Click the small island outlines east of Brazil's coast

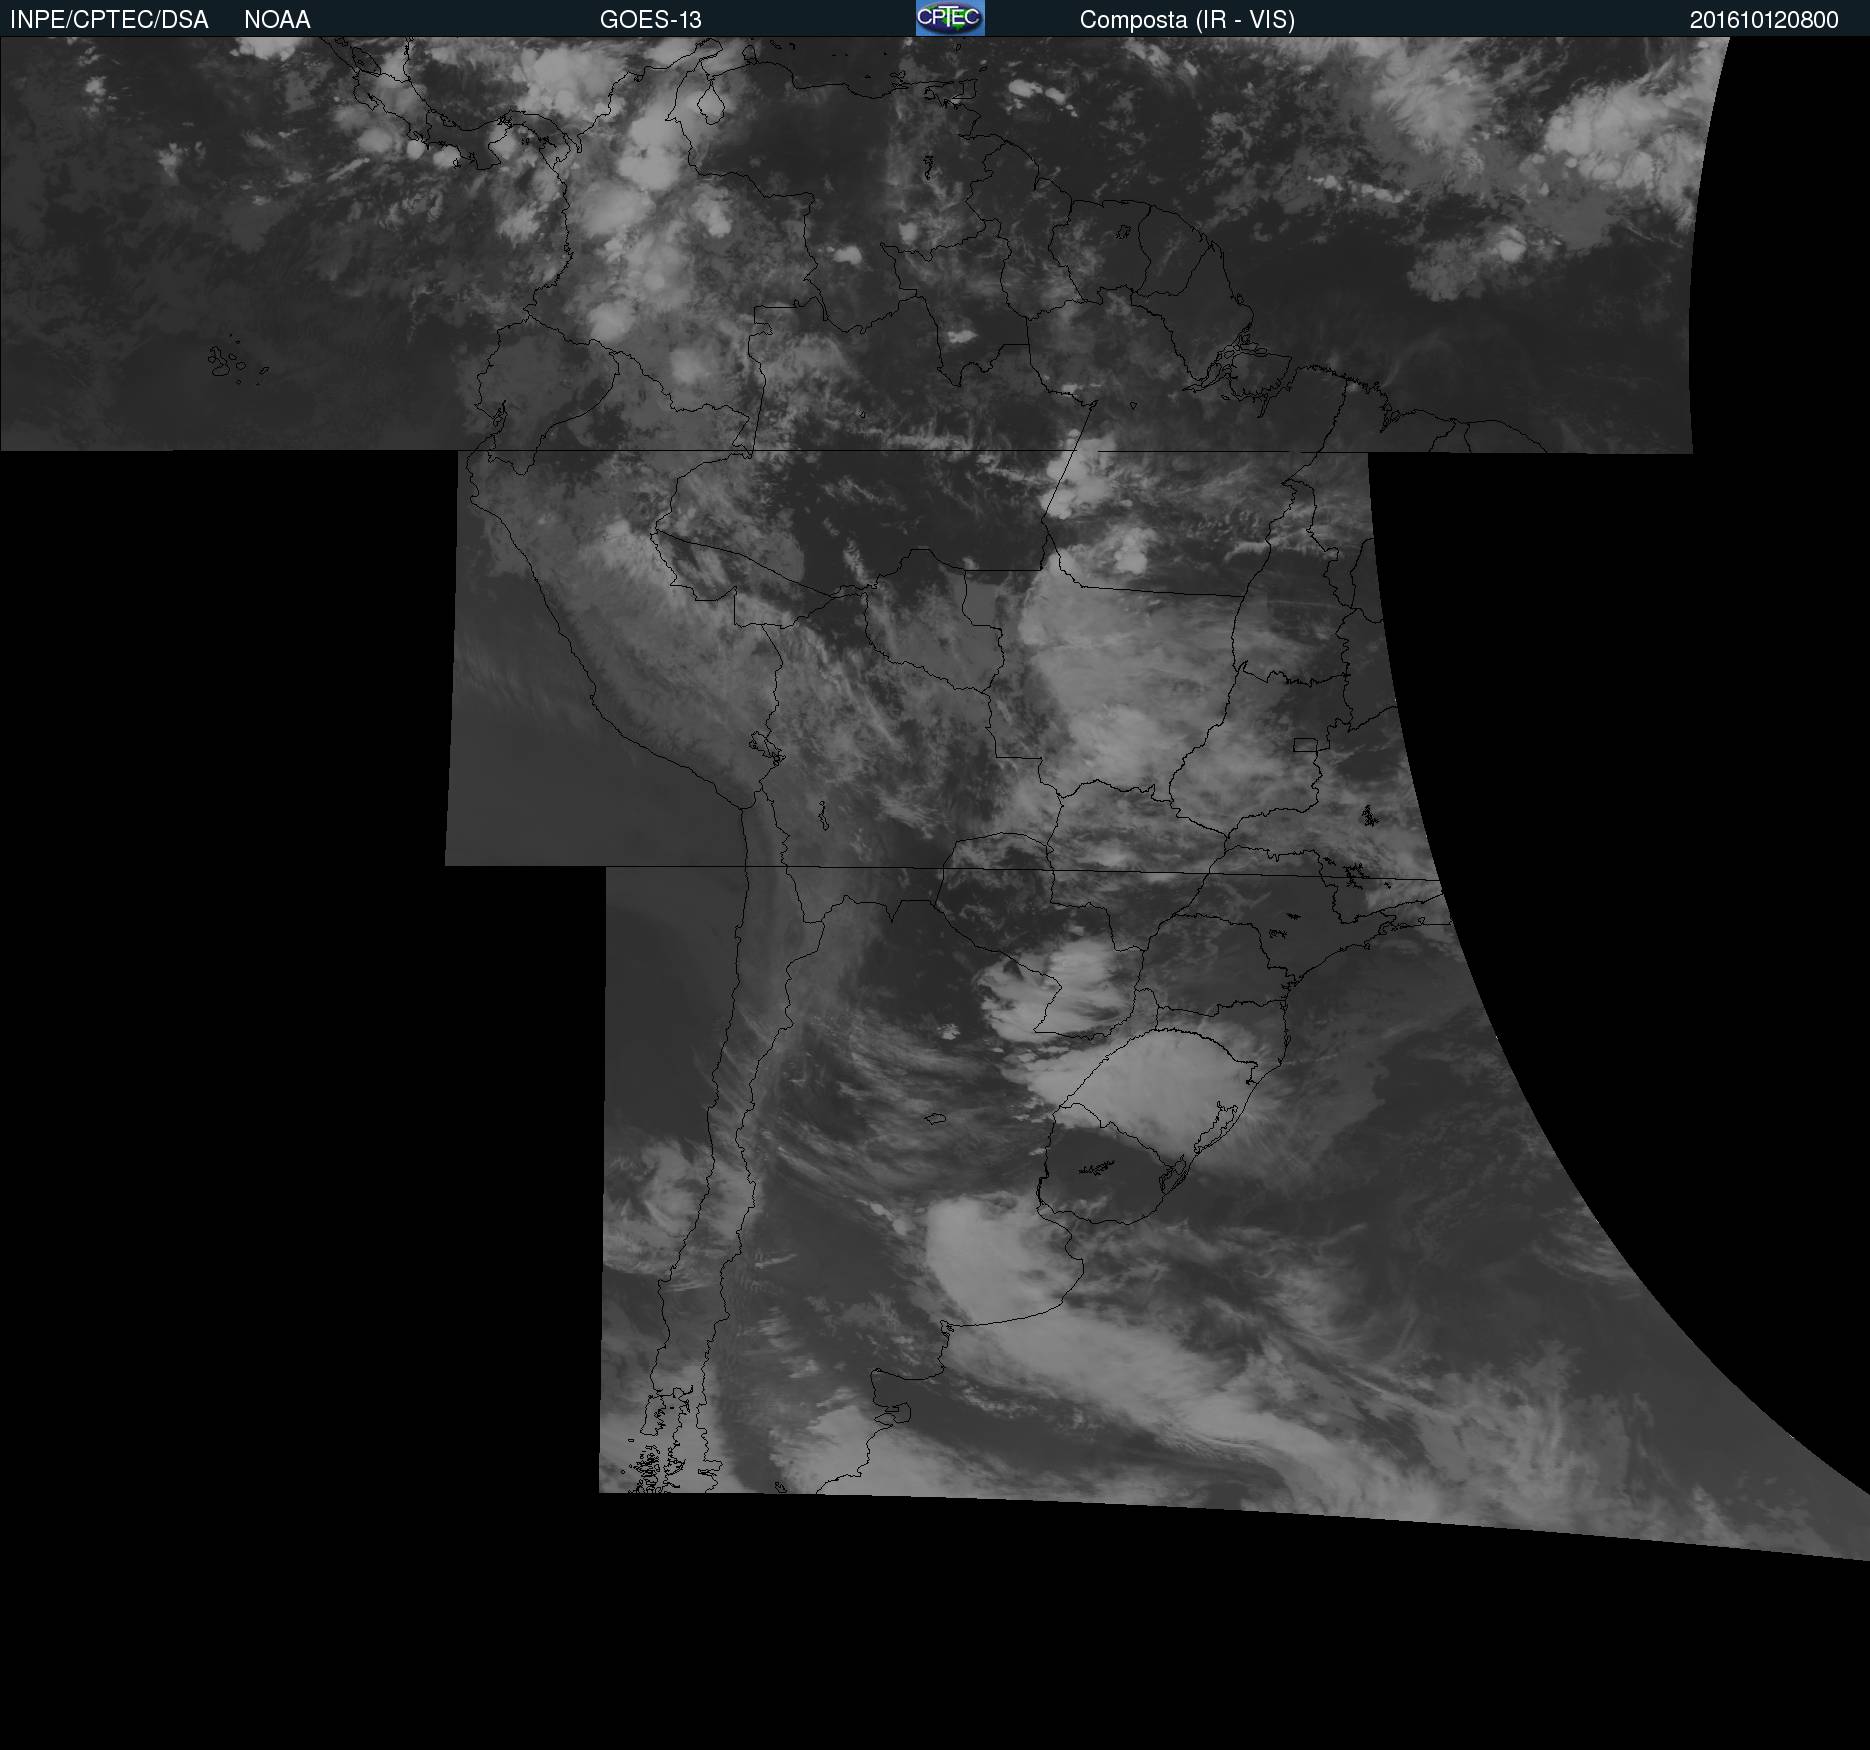click(x=1368, y=816)
